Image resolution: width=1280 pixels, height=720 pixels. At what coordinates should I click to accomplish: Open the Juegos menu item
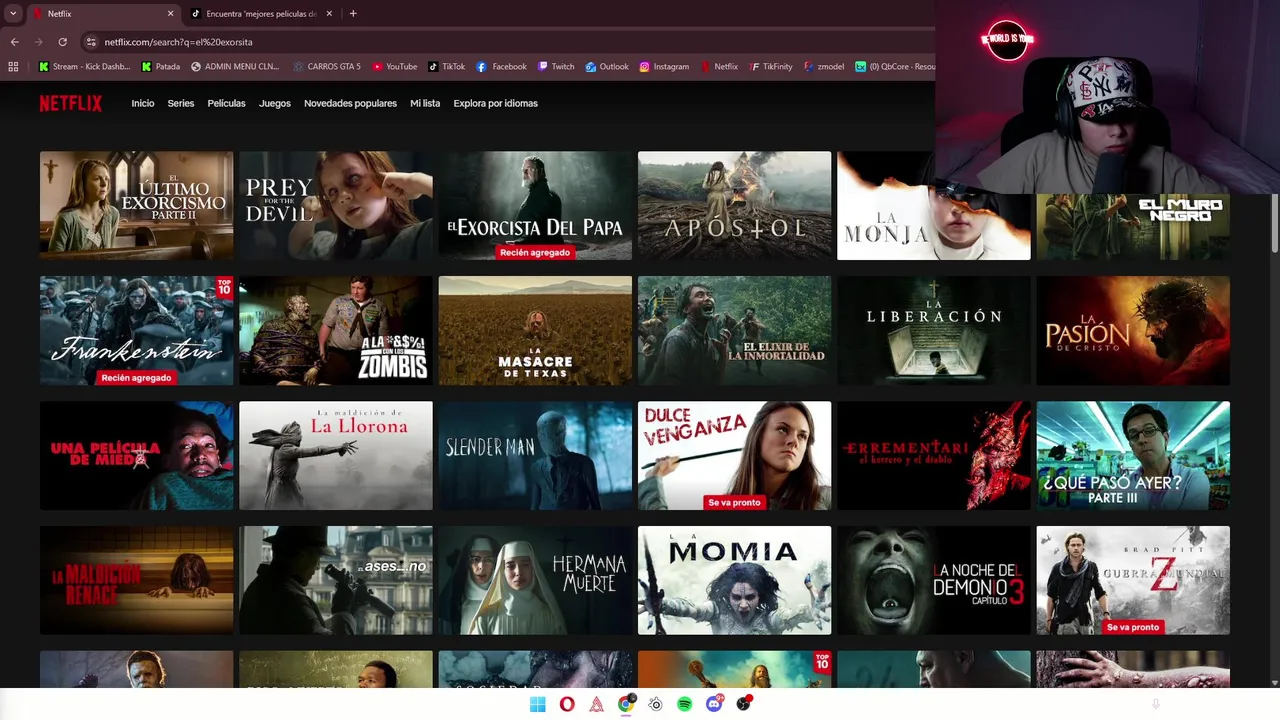coord(275,103)
